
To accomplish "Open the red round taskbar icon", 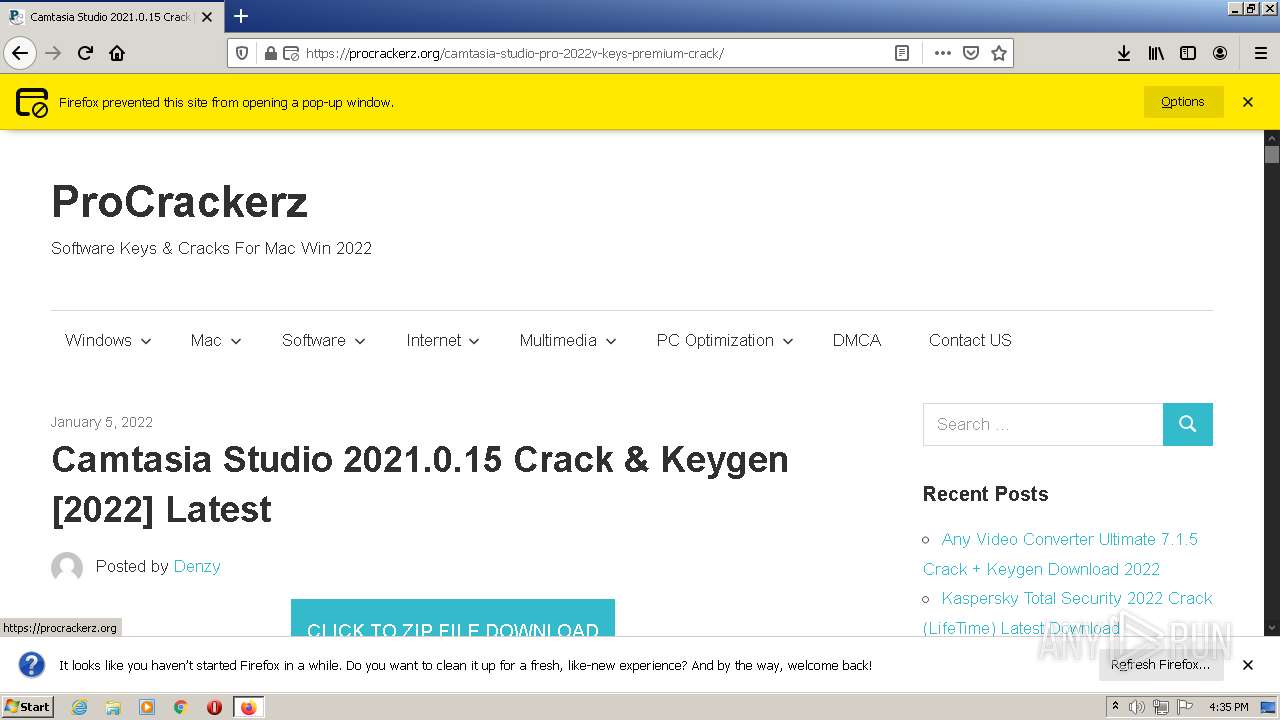I will [x=214, y=707].
